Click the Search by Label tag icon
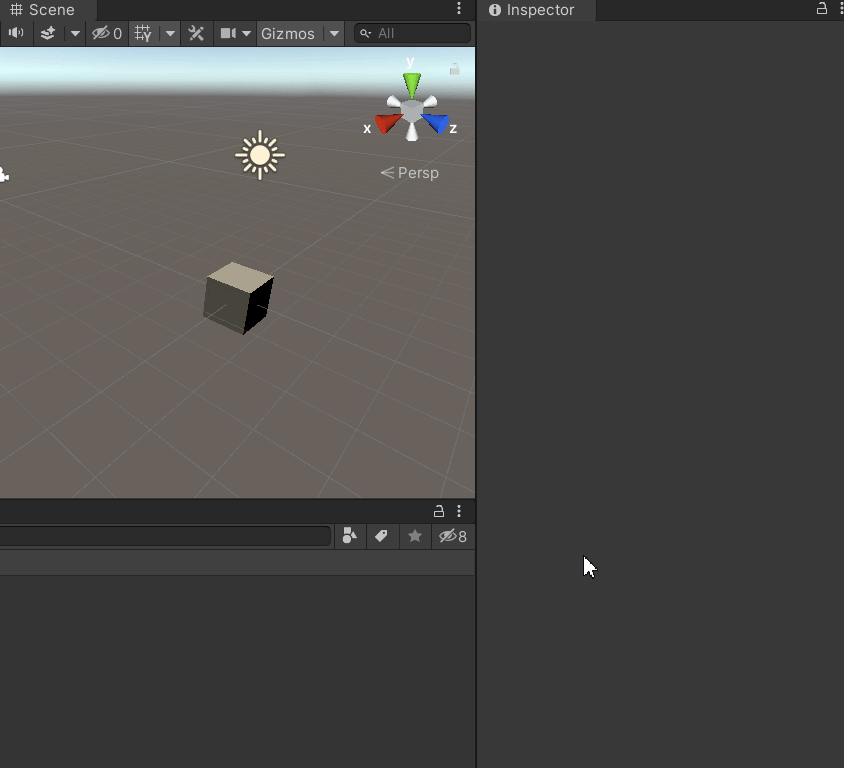The height and width of the screenshot is (768, 844). tap(381, 536)
